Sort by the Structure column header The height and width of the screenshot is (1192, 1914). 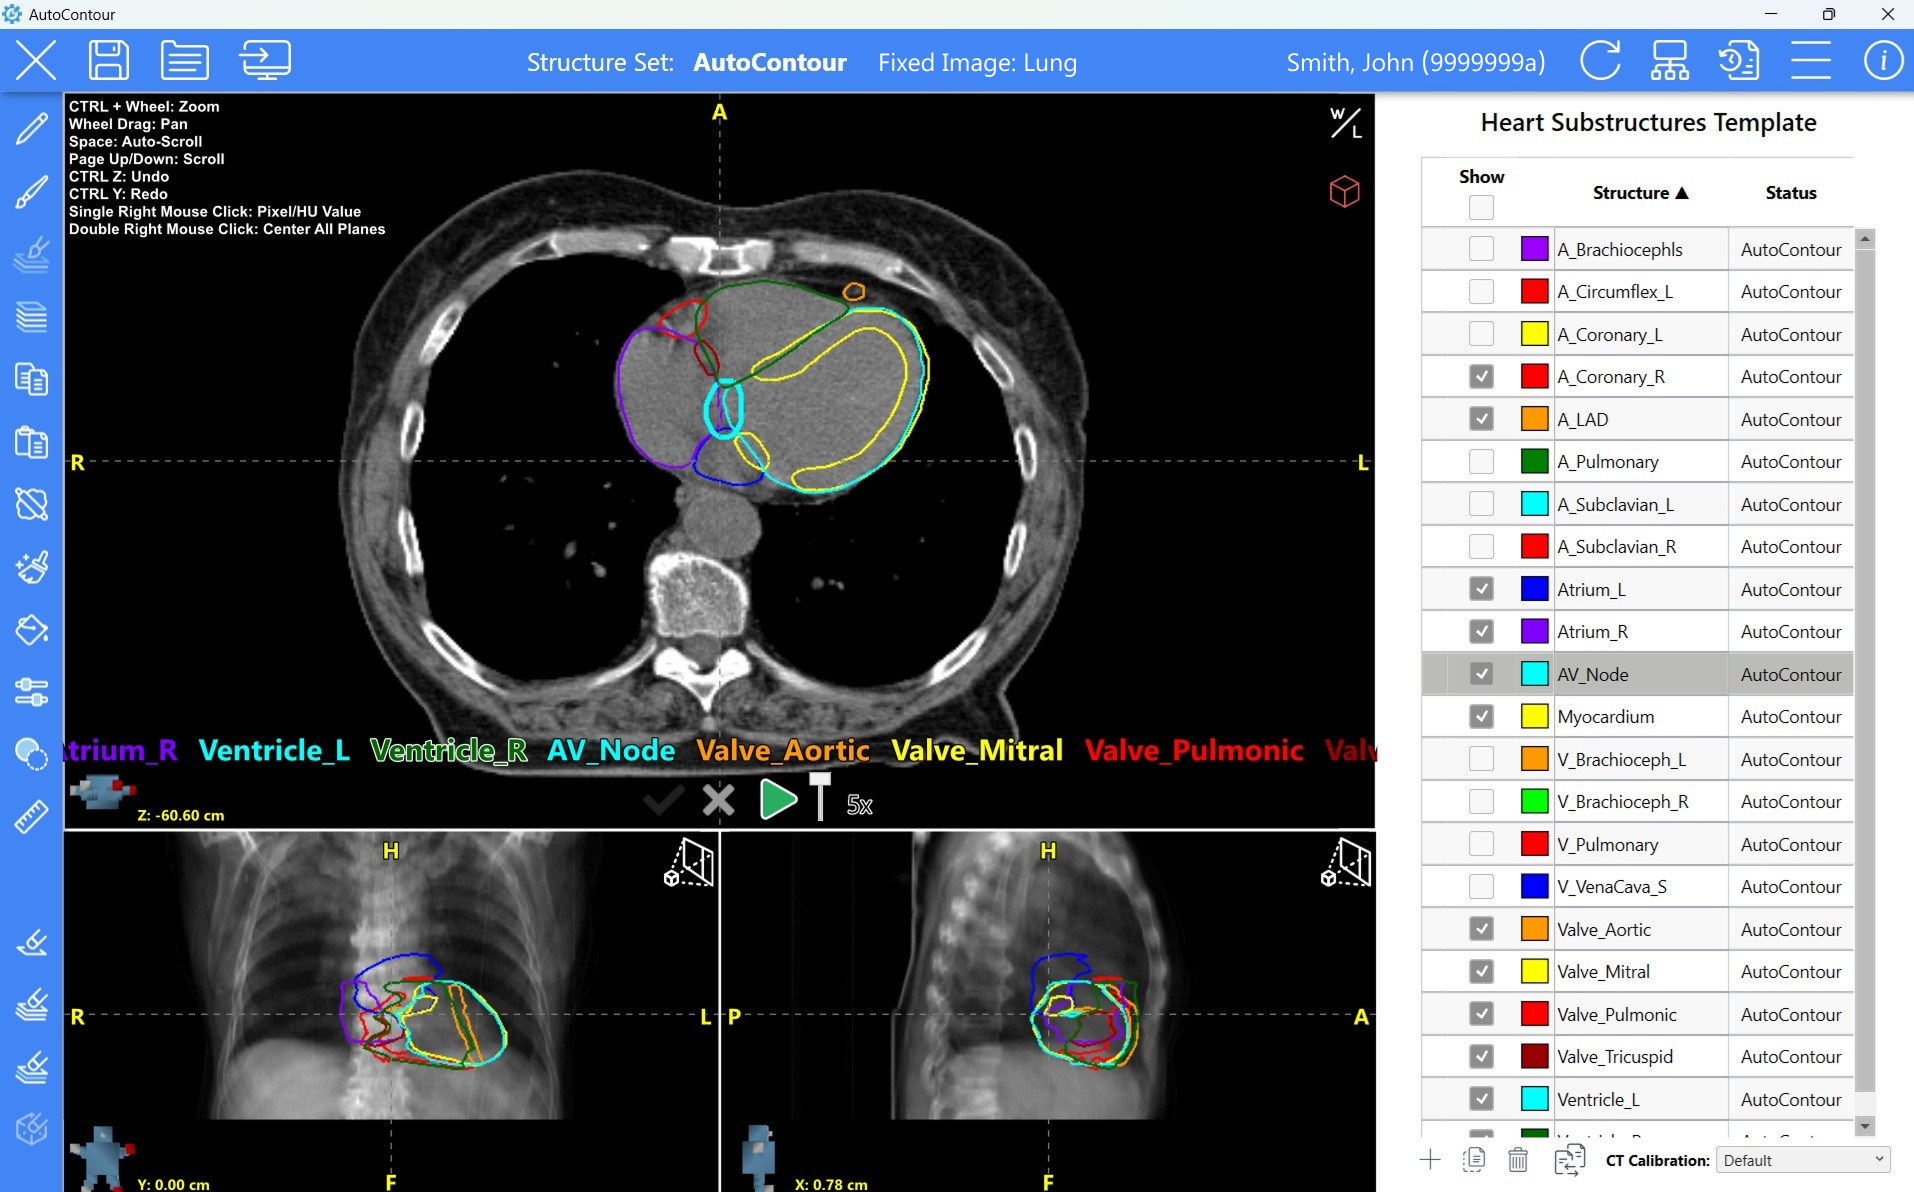pos(1639,193)
